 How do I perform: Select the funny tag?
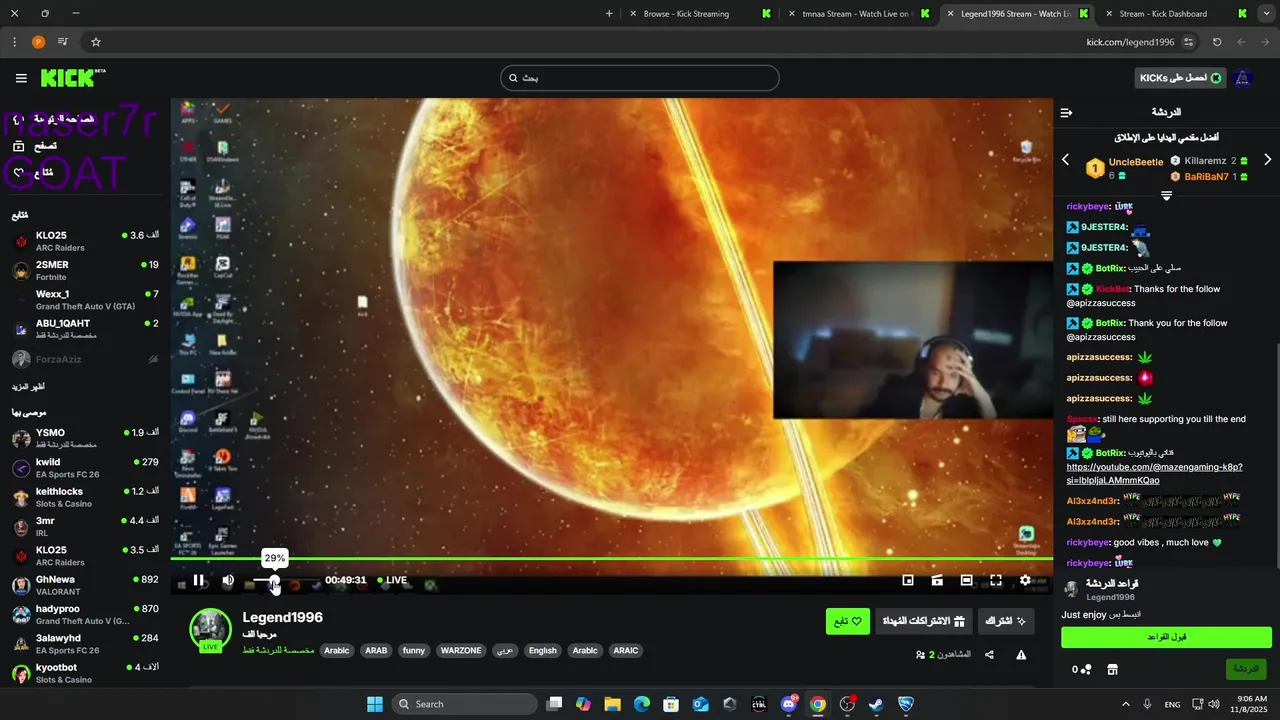(x=413, y=650)
